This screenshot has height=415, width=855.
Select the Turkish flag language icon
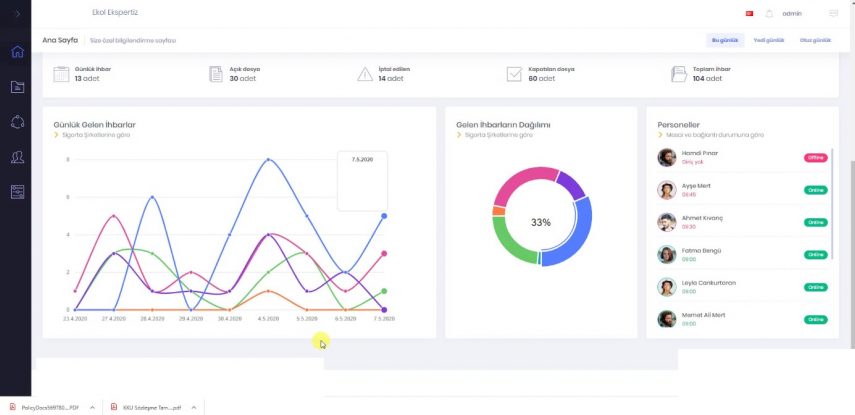[749, 14]
